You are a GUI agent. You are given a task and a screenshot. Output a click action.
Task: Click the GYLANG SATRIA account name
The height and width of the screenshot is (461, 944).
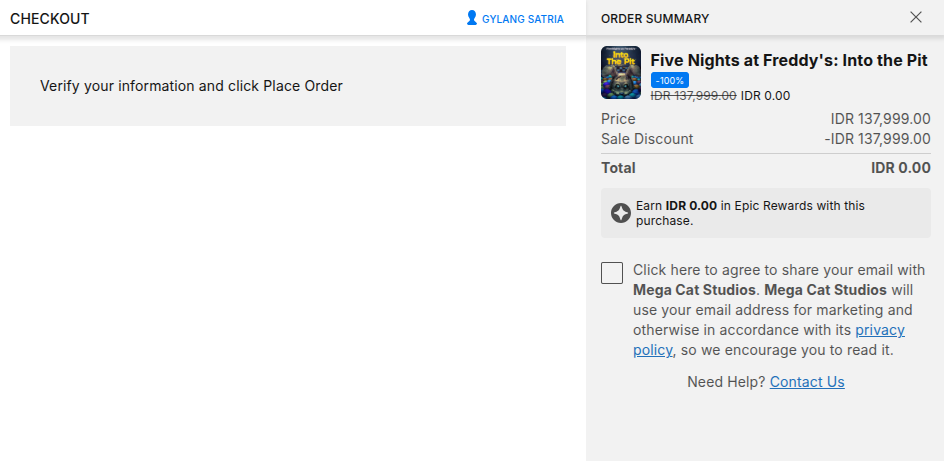[522, 19]
